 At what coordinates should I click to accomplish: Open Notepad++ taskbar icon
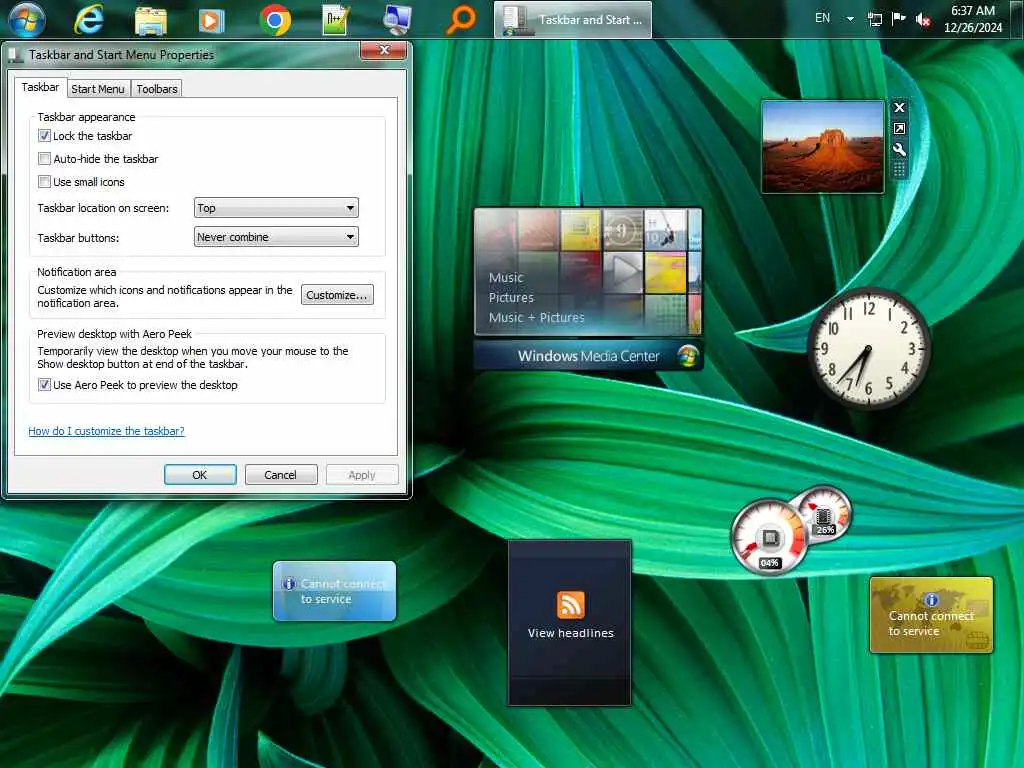[336, 20]
